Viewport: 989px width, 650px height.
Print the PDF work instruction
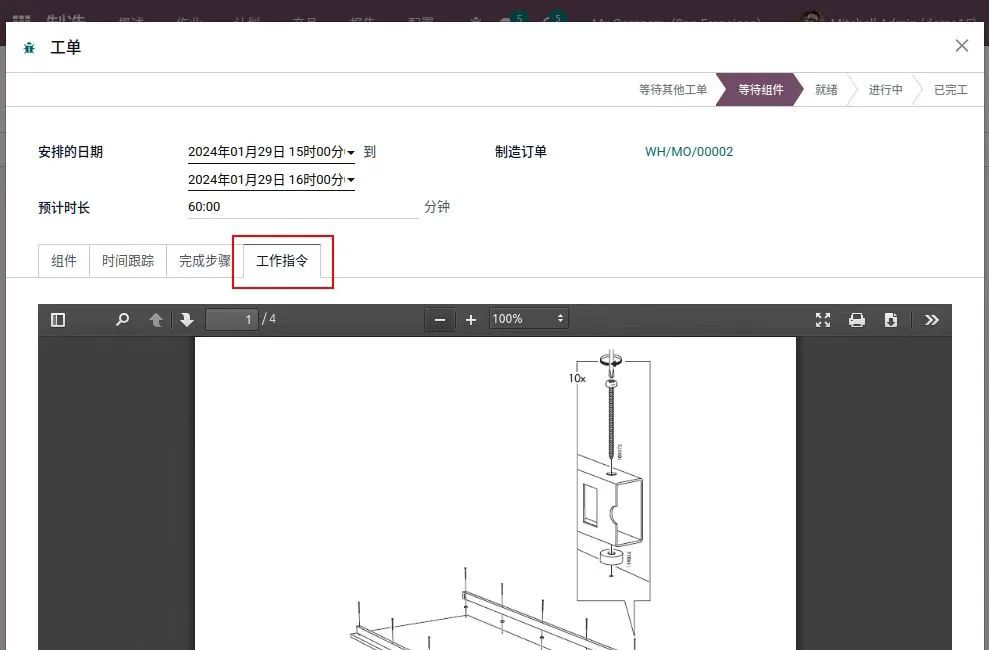pos(857,320)
